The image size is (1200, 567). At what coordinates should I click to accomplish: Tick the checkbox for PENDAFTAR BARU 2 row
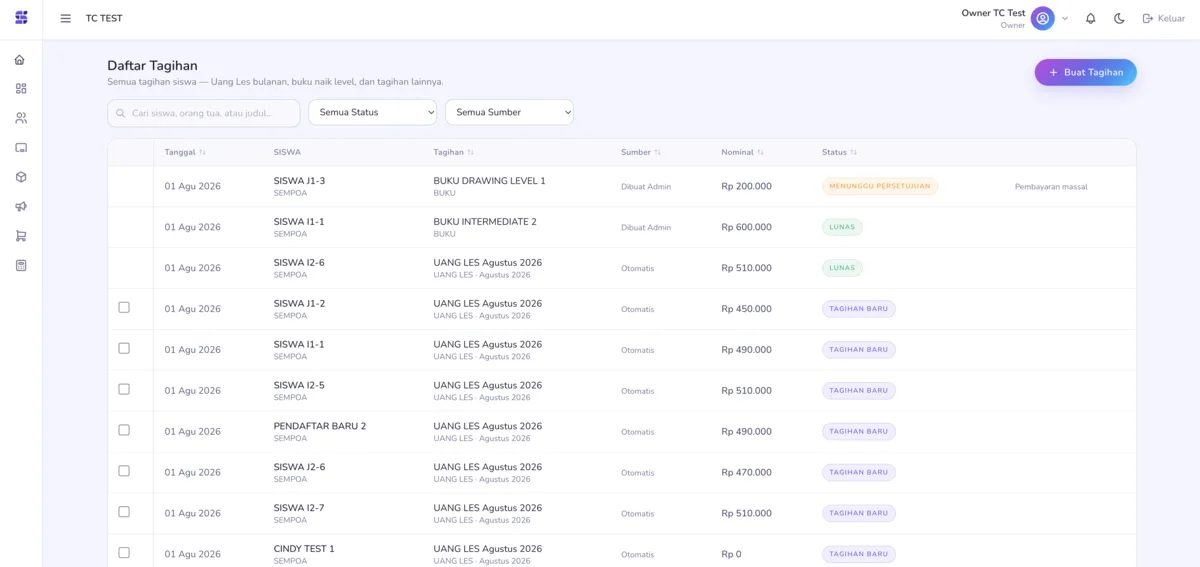tap(124, 430)
